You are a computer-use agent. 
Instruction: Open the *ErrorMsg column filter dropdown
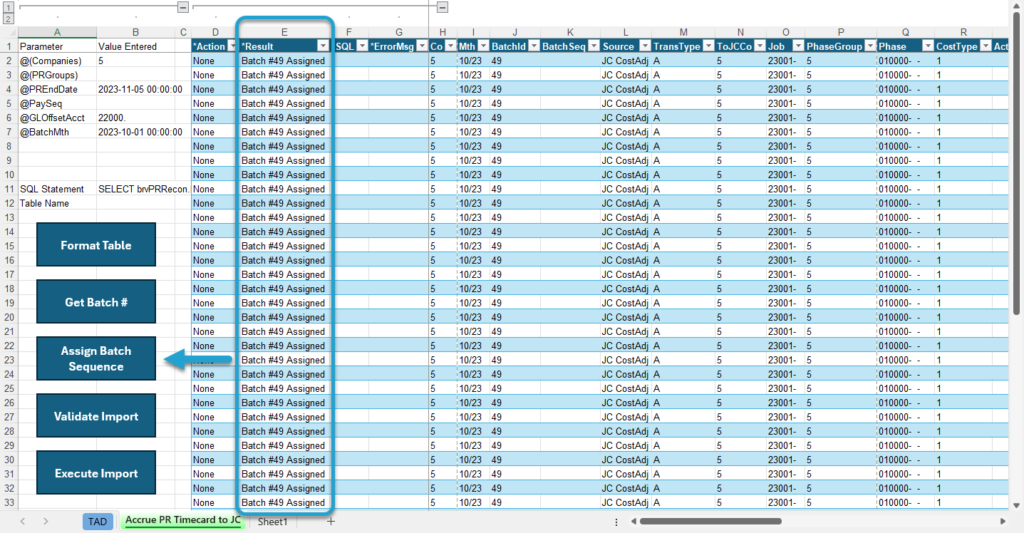click(422, 46)
